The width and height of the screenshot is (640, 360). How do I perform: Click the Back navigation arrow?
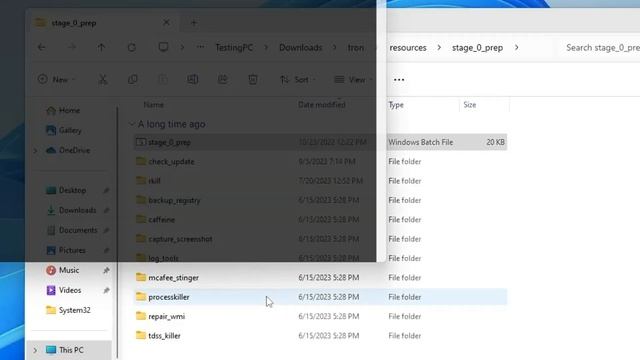coord(41,47)
